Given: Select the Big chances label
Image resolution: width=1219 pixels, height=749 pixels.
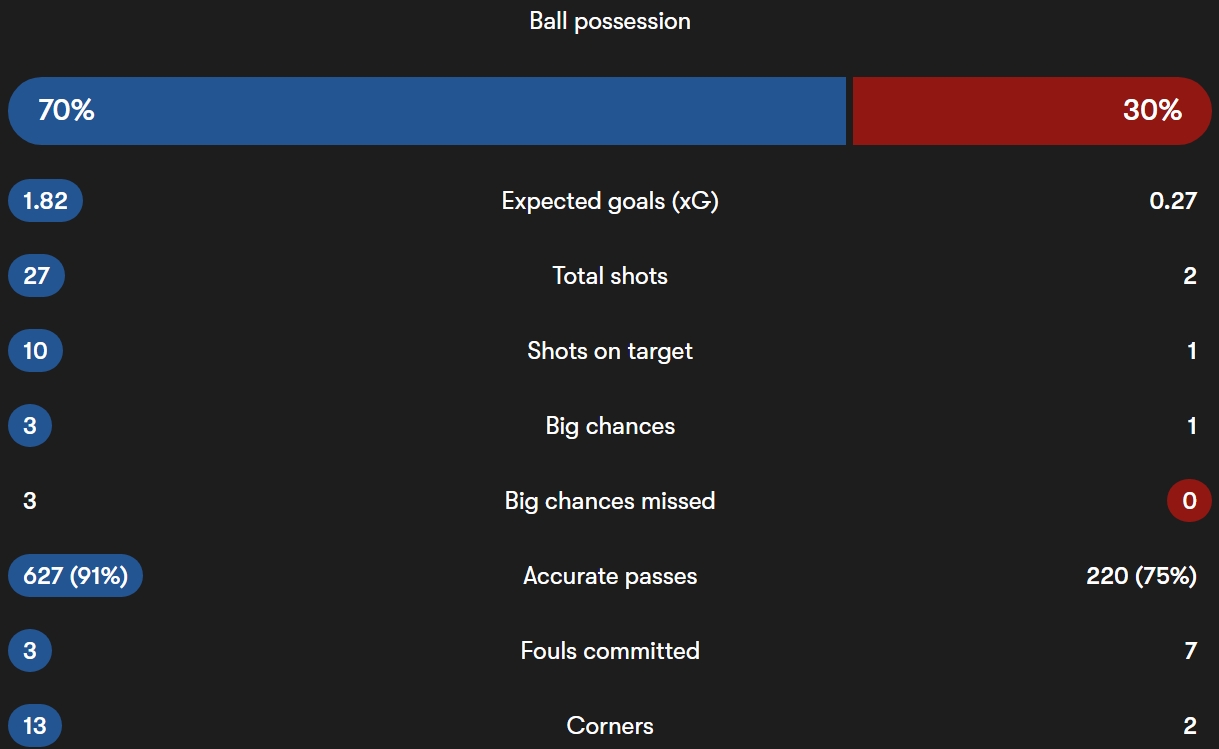Looking at the screenshot, I should click(x=610, y=426).
